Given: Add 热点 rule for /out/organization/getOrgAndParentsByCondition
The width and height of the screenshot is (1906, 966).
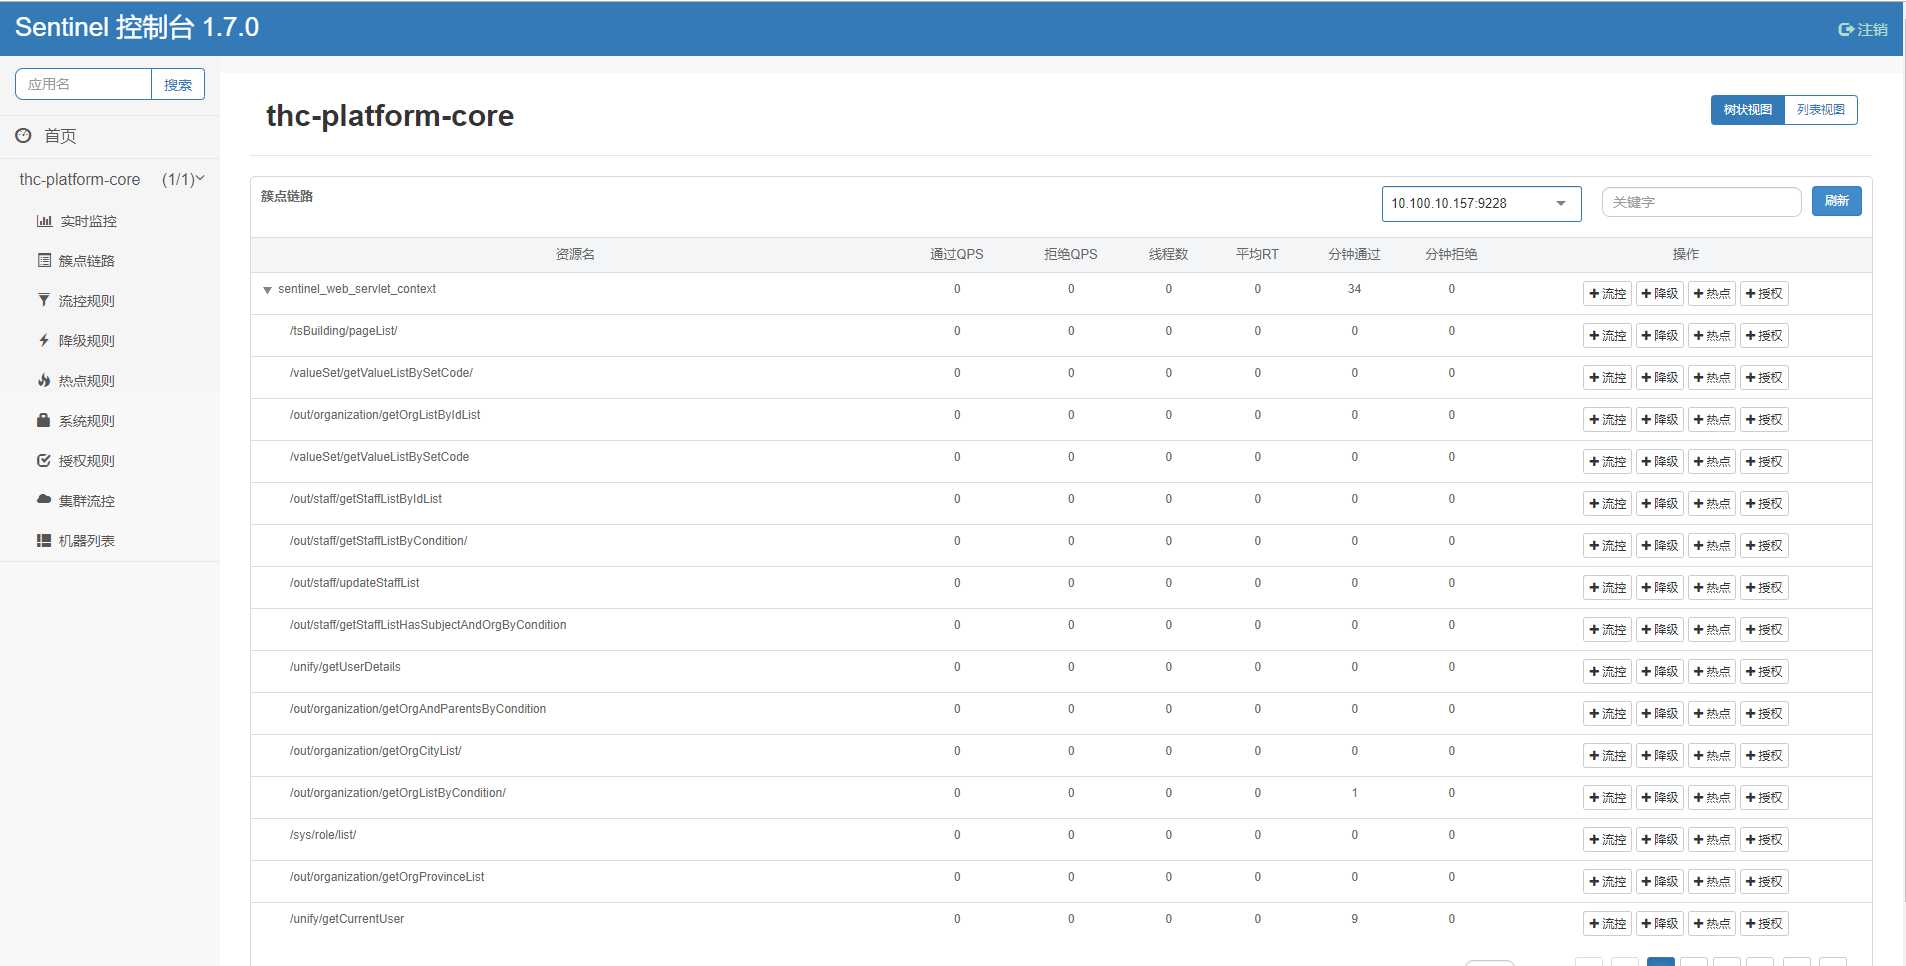Looking at the screenshot, I should click(x=1712, y=714).
